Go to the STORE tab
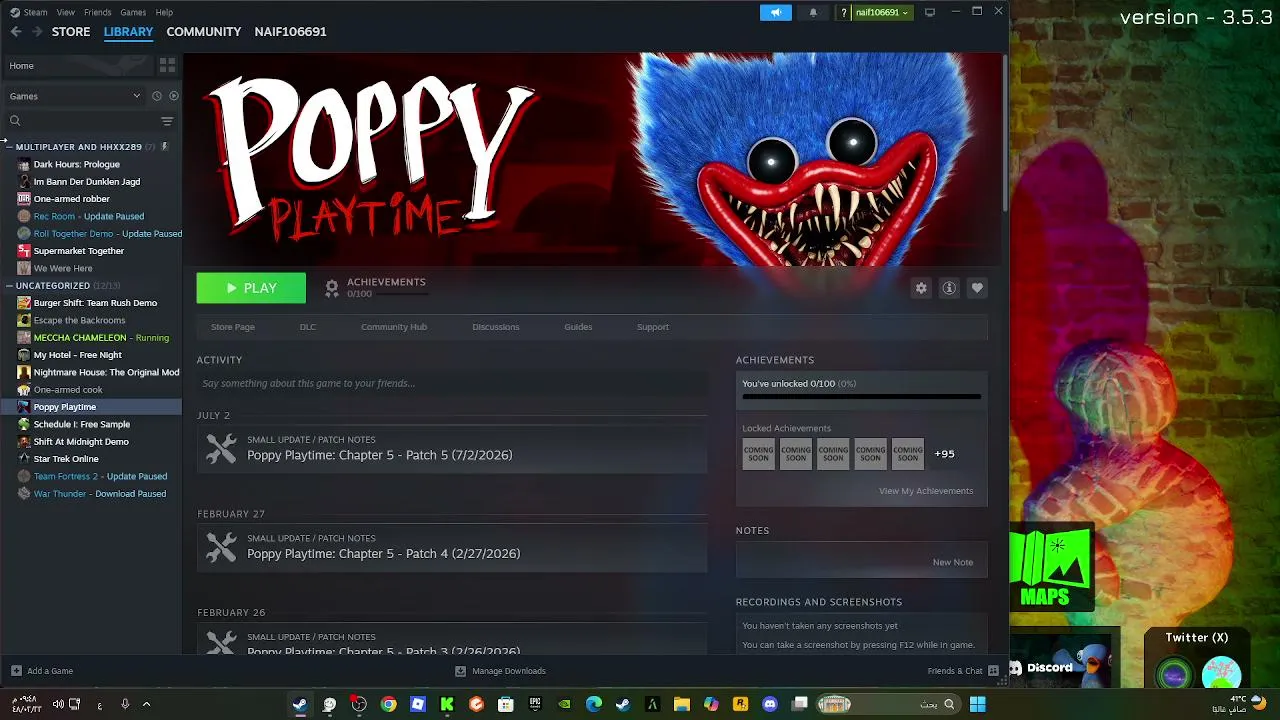Viewport: 1280px width, 720px height. [x=71, y=32]
